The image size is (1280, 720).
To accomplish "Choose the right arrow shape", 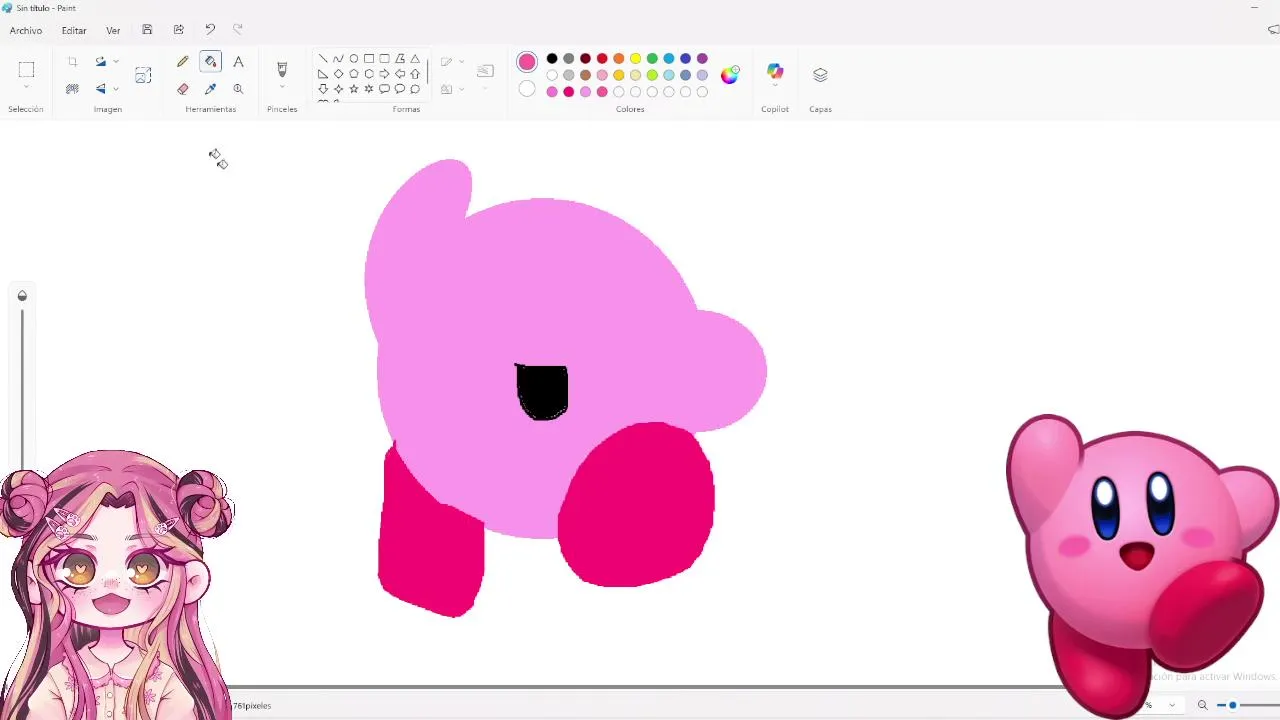I will tap(384, 74).
